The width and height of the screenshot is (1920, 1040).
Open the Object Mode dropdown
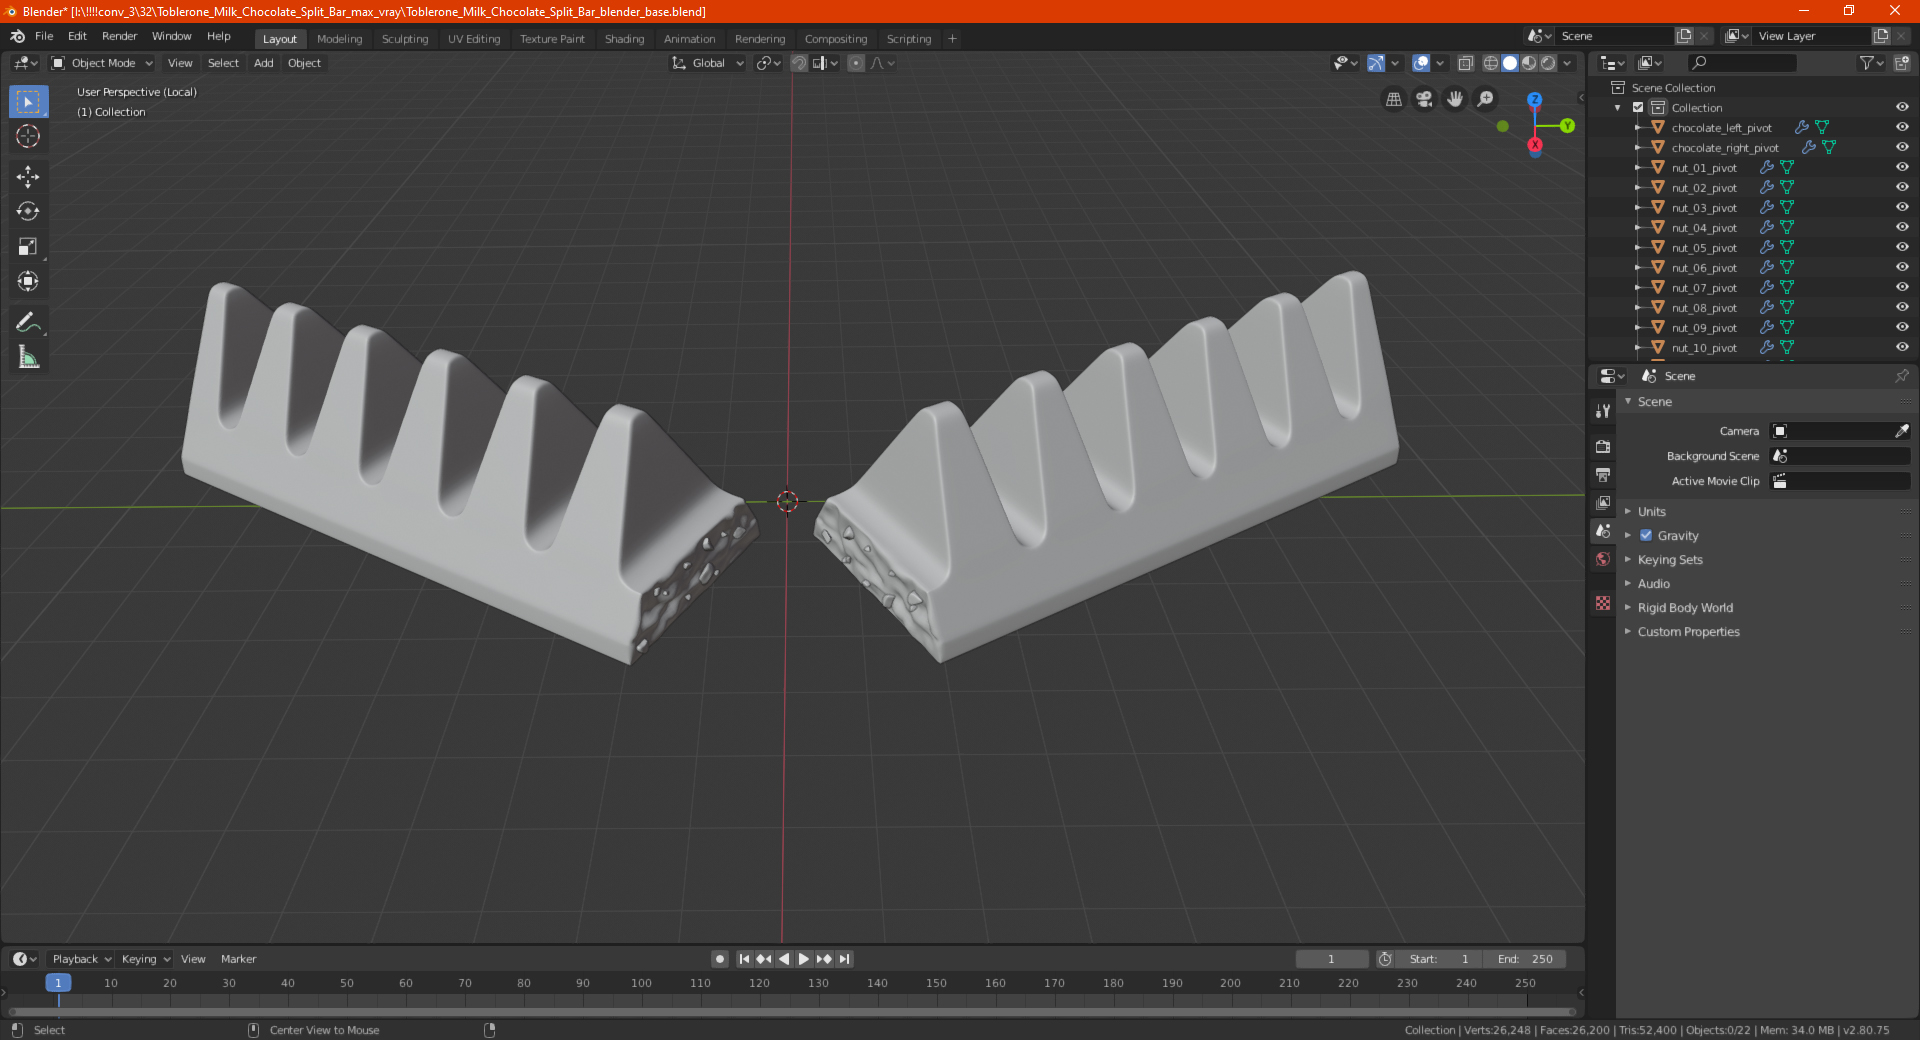pyautogui.click(x=102, y=63)
